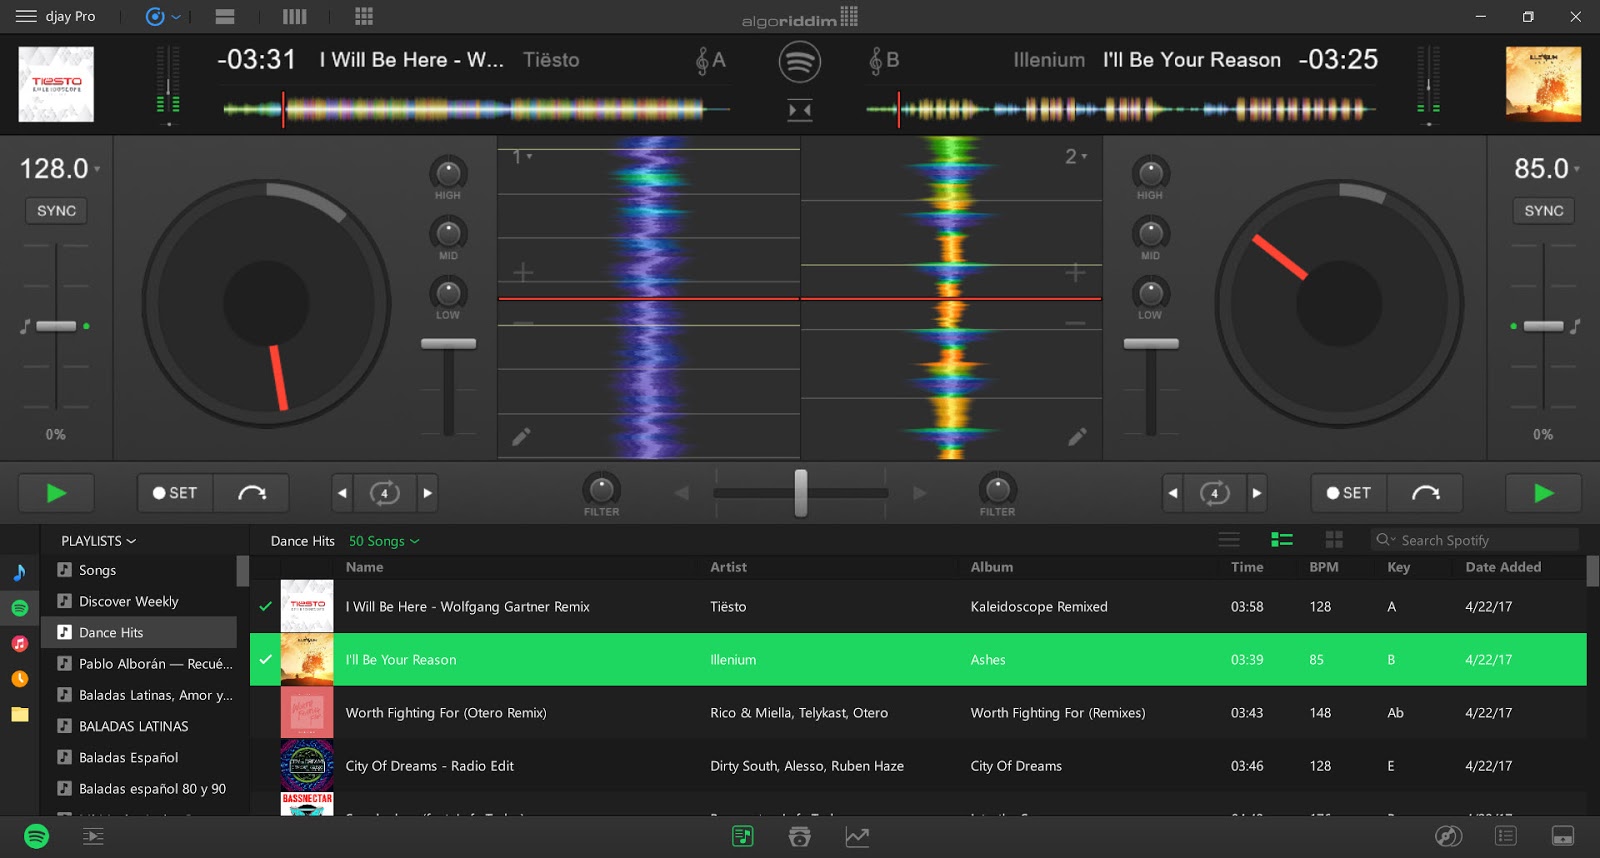This screenshot has width=1600, height=858.
Task: Switch to two-deck horizontal layout icon
Action: (x=225, y=16)
